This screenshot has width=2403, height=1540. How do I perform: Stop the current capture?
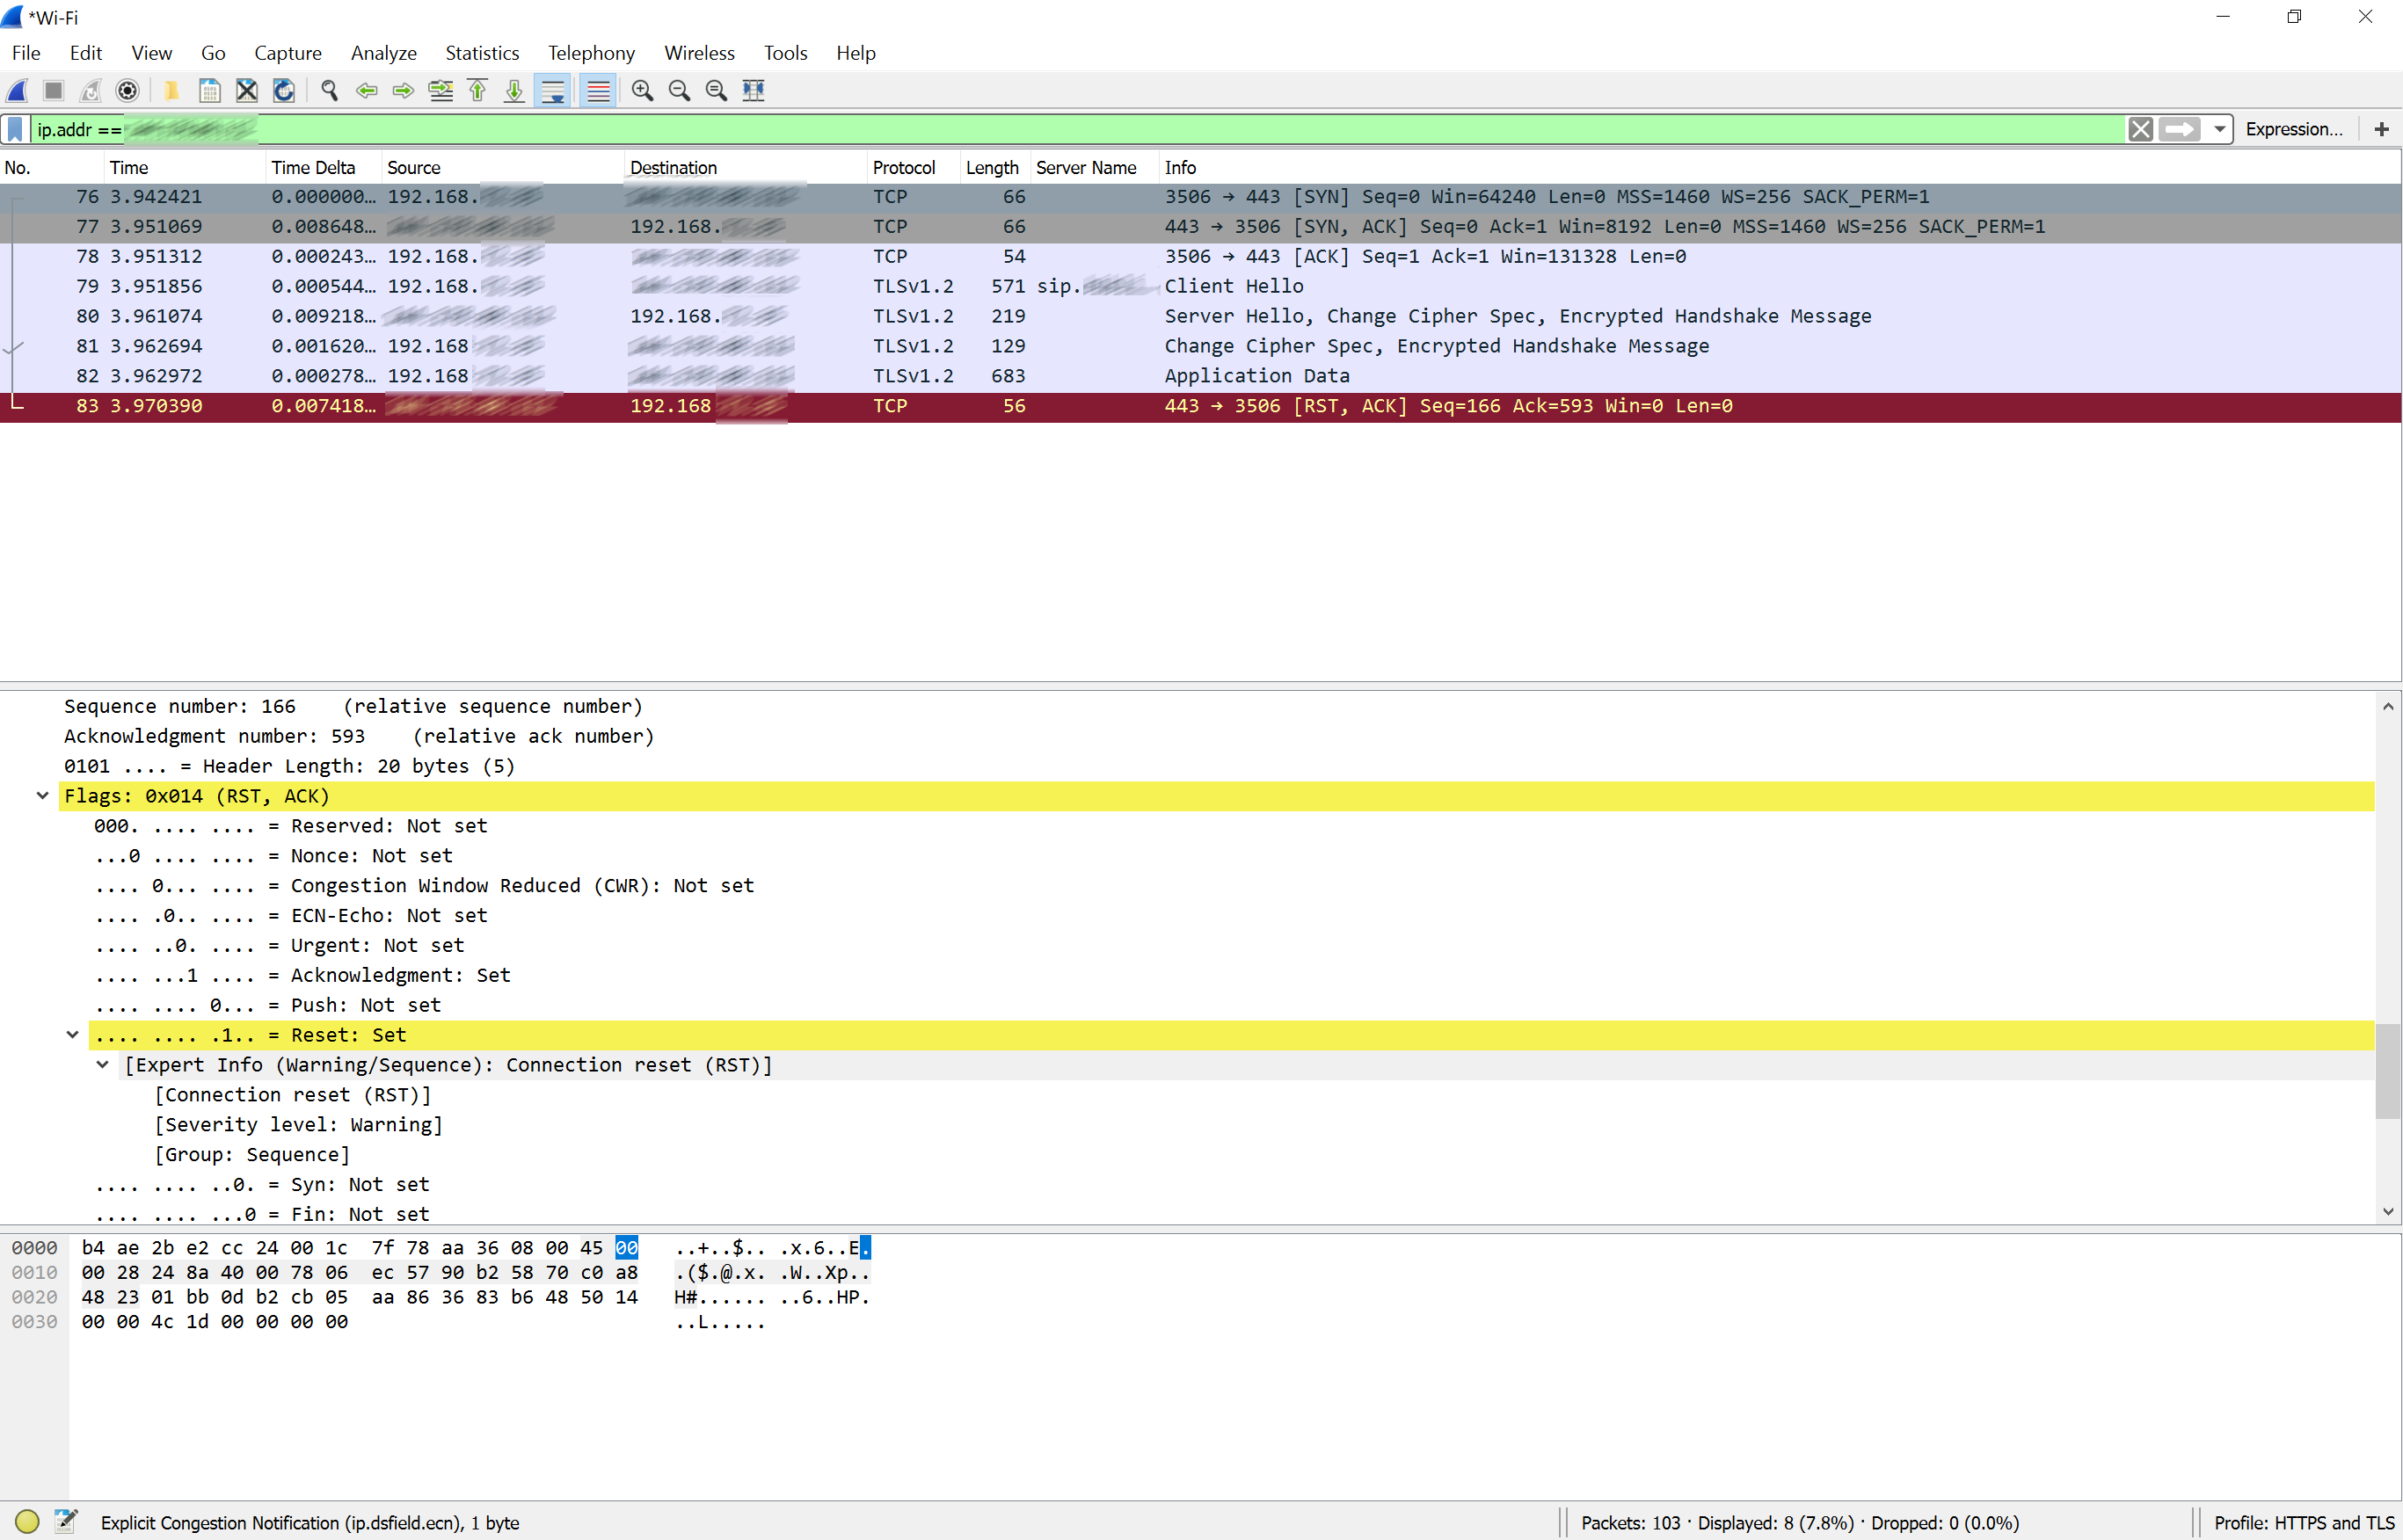(x=53, y=90)
